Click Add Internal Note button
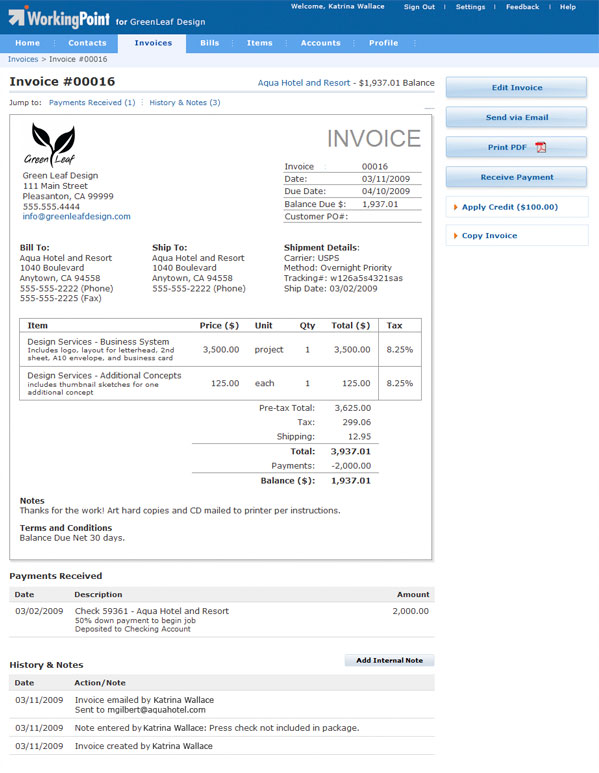Screen dimensions: 599x773 click(389, 660)
